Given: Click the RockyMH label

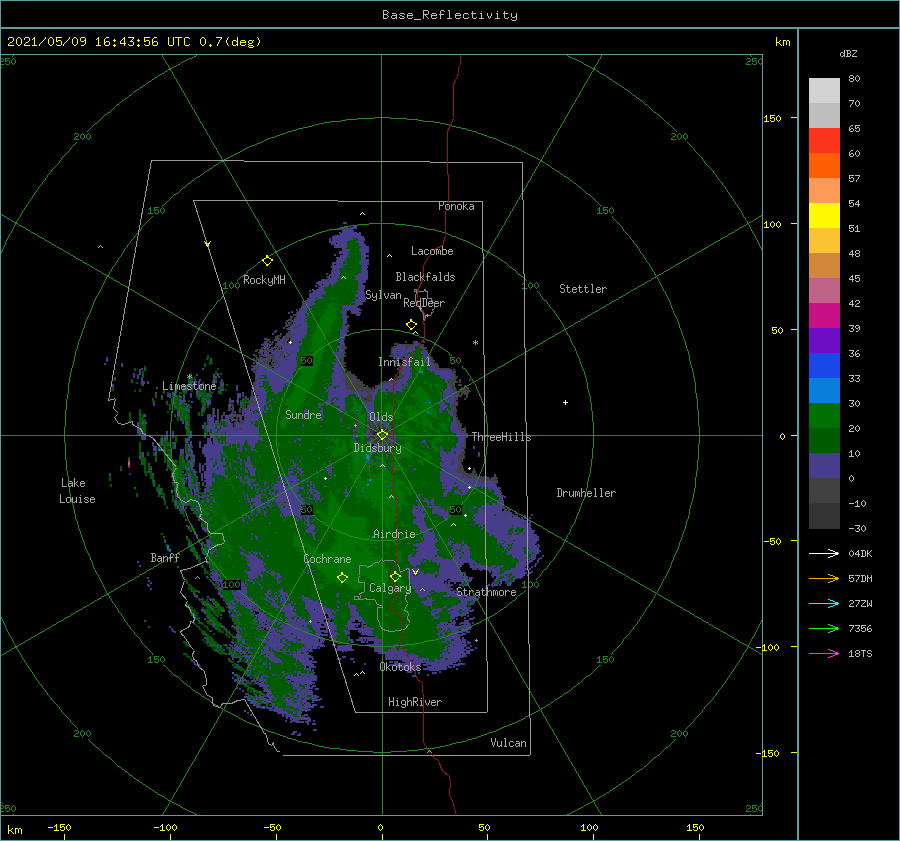Looking at the screenshot, I should [x=264, y=280].
